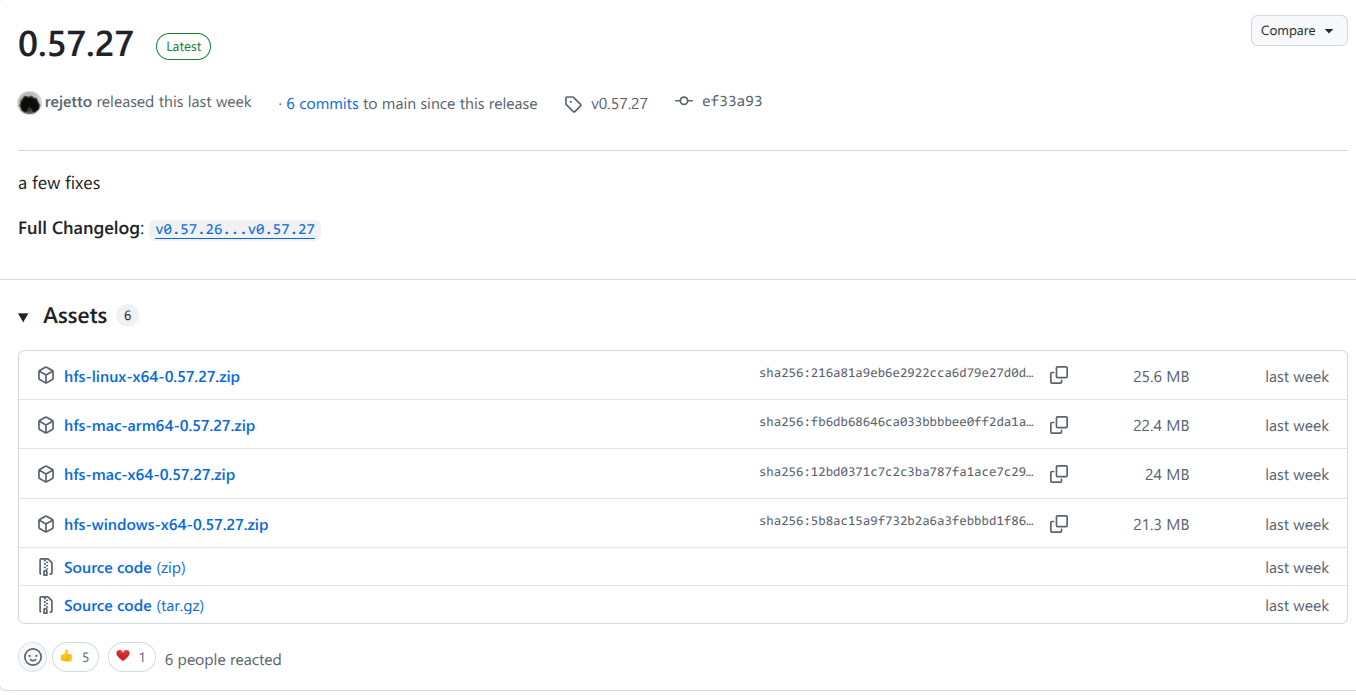Copy SHA256 hash for hfs-linux-x64 zip
Image resolution: width=1356 pixels, height=695 pixels.
(1059, 376)
